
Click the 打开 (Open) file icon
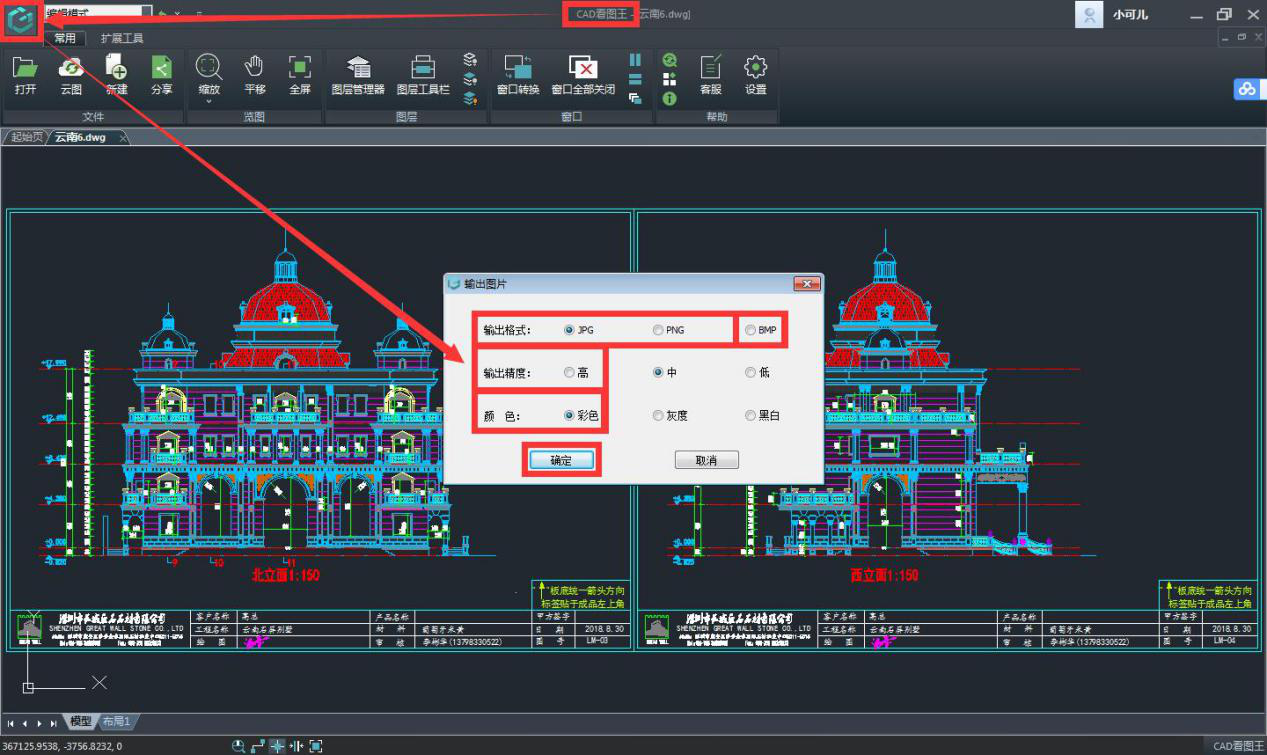click(x=25, y=69)
